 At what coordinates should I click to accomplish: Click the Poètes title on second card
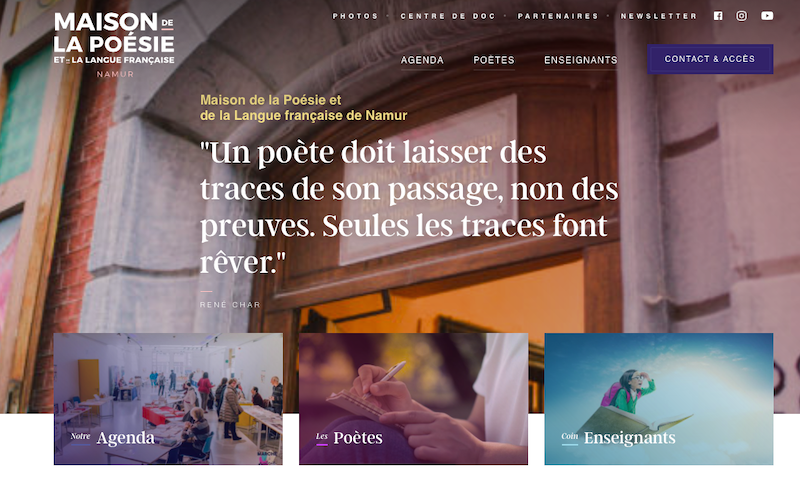click(x=358, y=438)
